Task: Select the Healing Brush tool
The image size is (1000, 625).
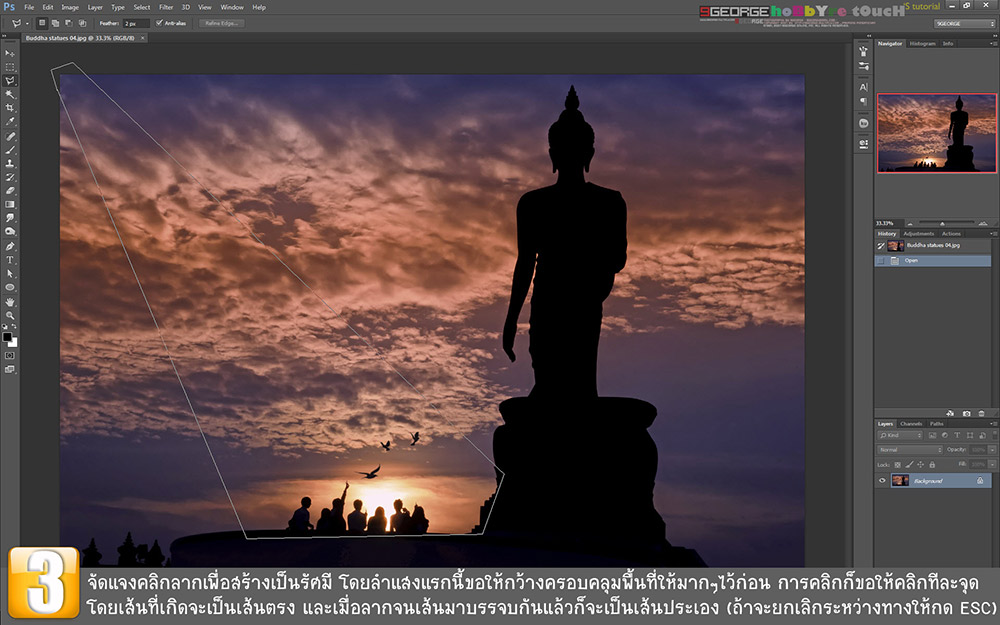Action: pyautogui.click(x=10, y=136)
